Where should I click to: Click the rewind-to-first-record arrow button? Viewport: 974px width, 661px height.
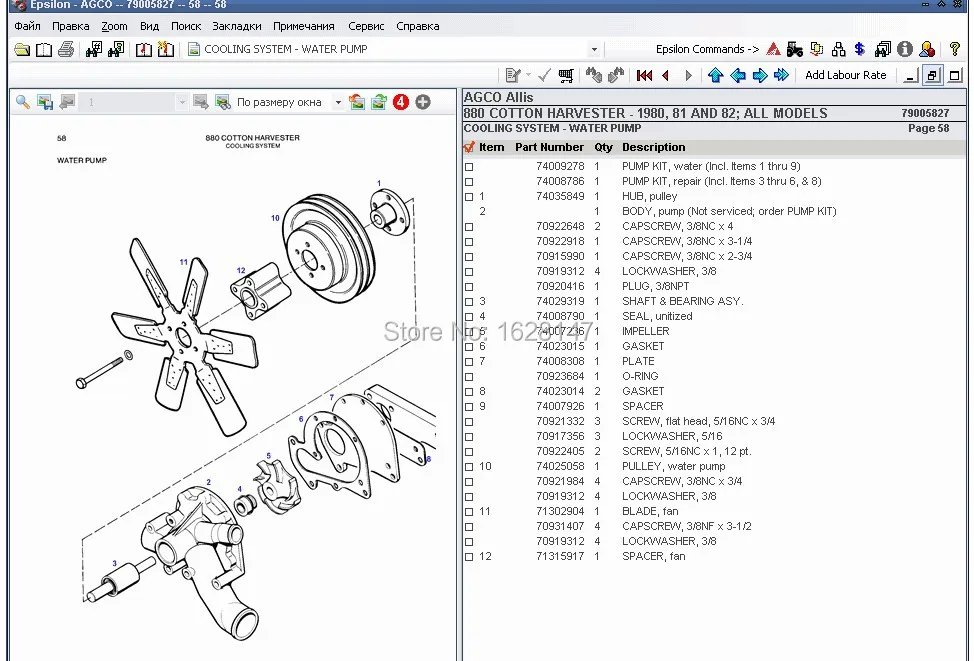pos(643,75)
